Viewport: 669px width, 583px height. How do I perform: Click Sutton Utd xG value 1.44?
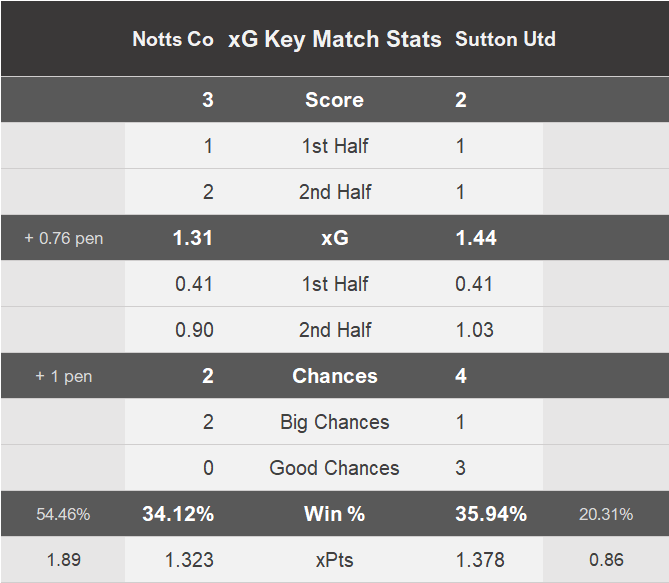[x=476, y=238]
